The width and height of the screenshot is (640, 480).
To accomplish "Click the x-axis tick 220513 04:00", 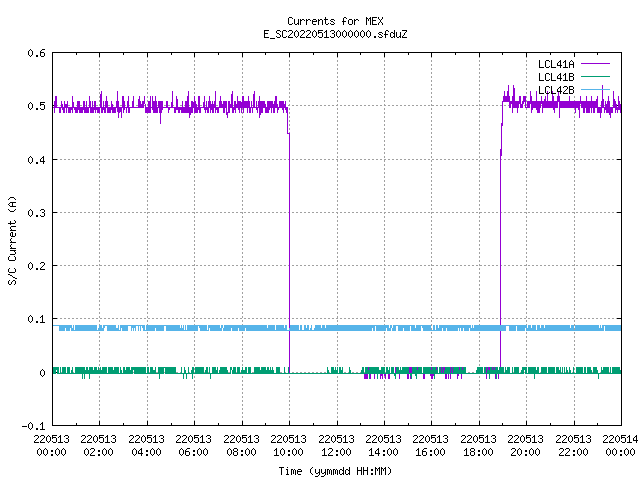I will tap(146, 445).
